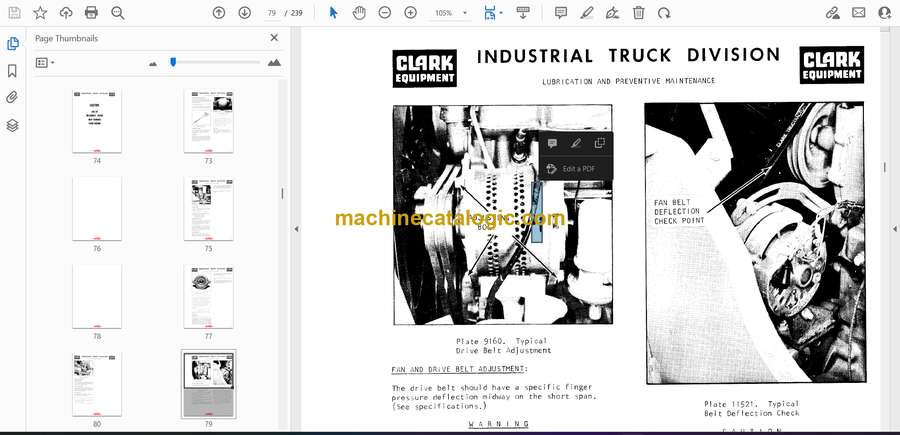The width and height of the screenshot is (900, 435).
Task: Activate the selection arrow tool
Action: coord(333,13)
